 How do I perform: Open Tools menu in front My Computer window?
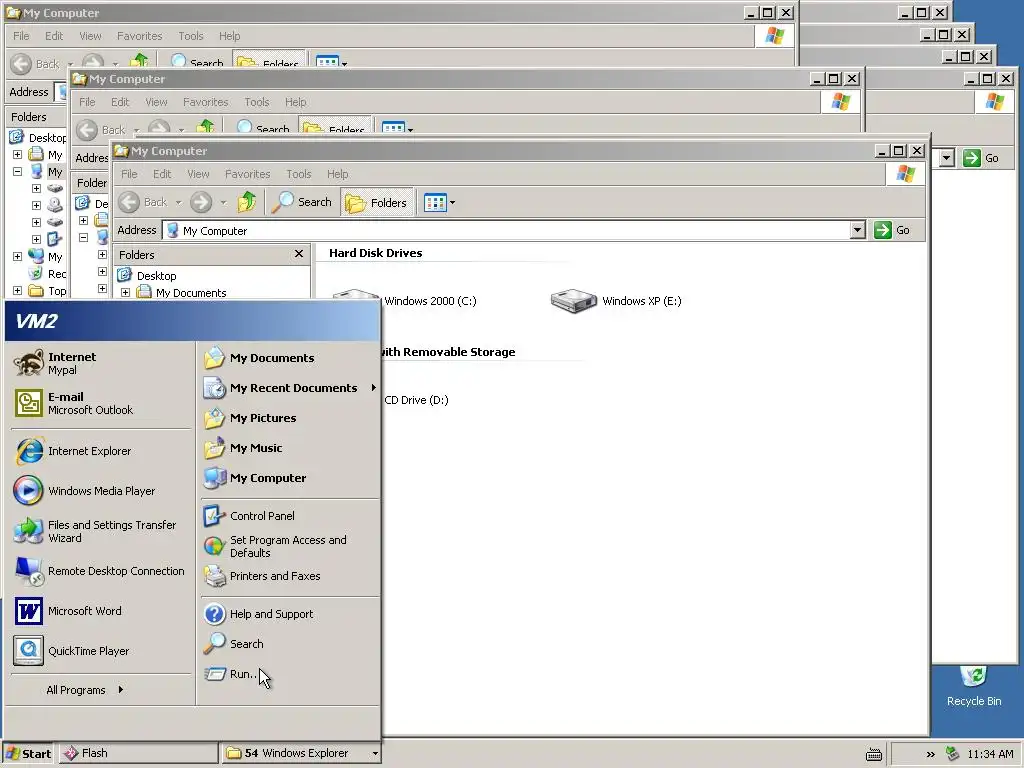click(298, 174)
